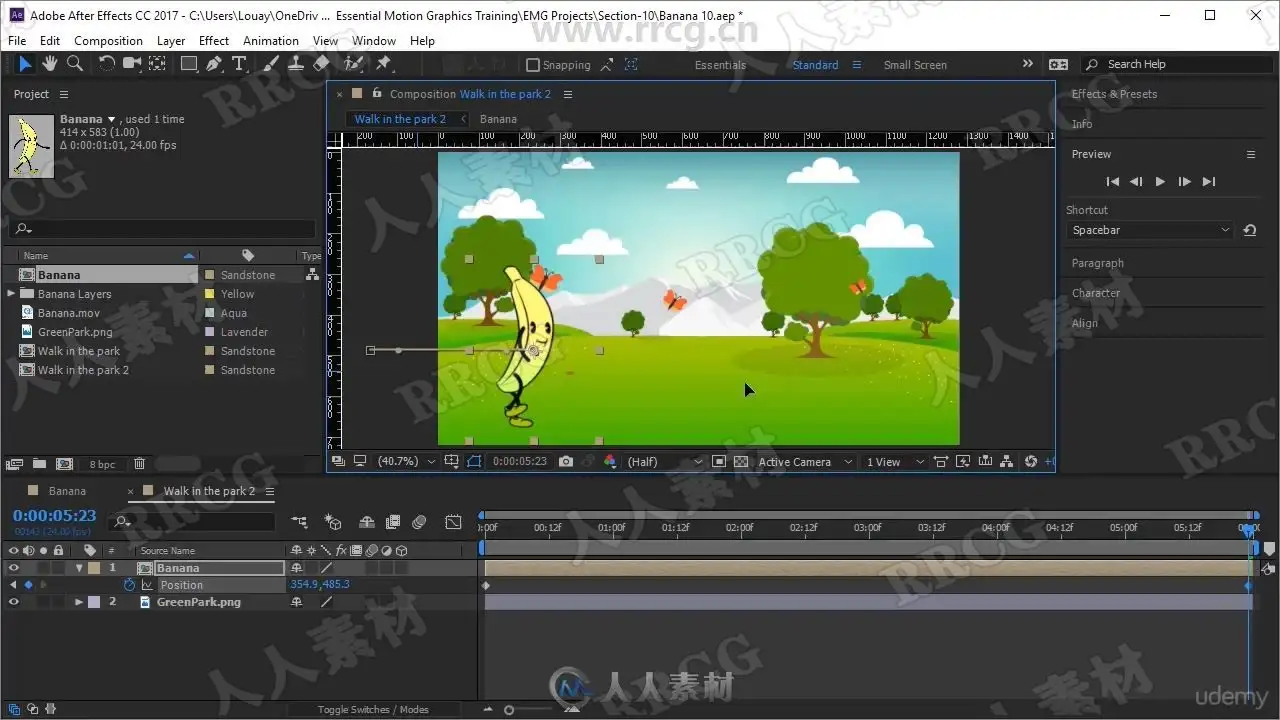Play the preview
The width and height of the screenshot is (1280, 720).
[1160, 182]
